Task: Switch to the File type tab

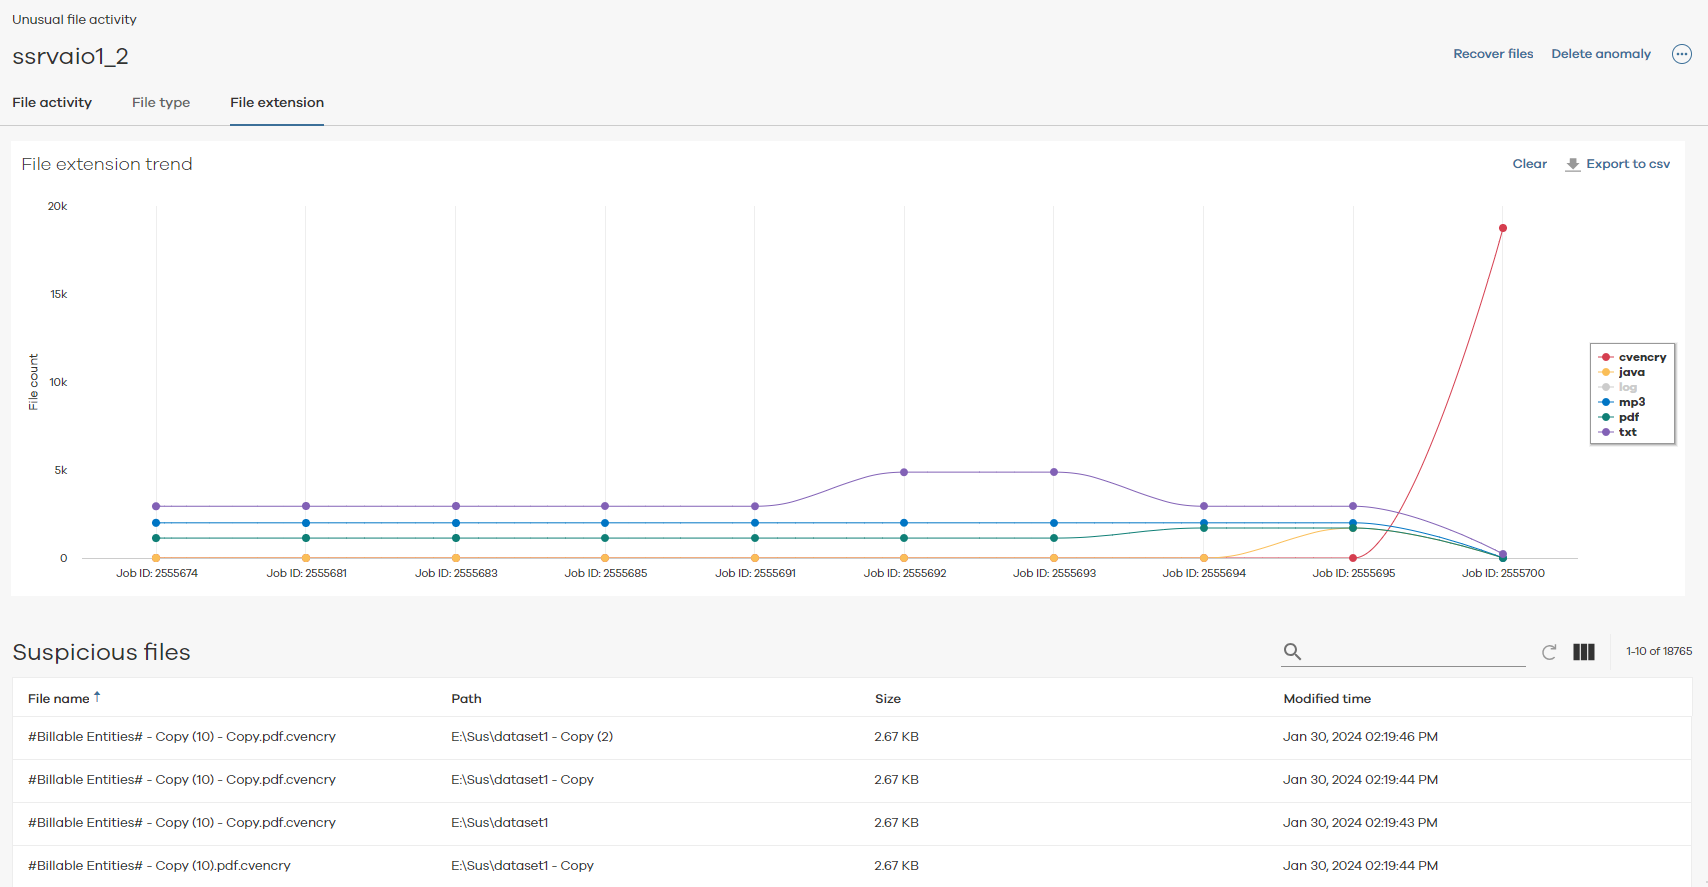Action: click(x=161, y=102)
